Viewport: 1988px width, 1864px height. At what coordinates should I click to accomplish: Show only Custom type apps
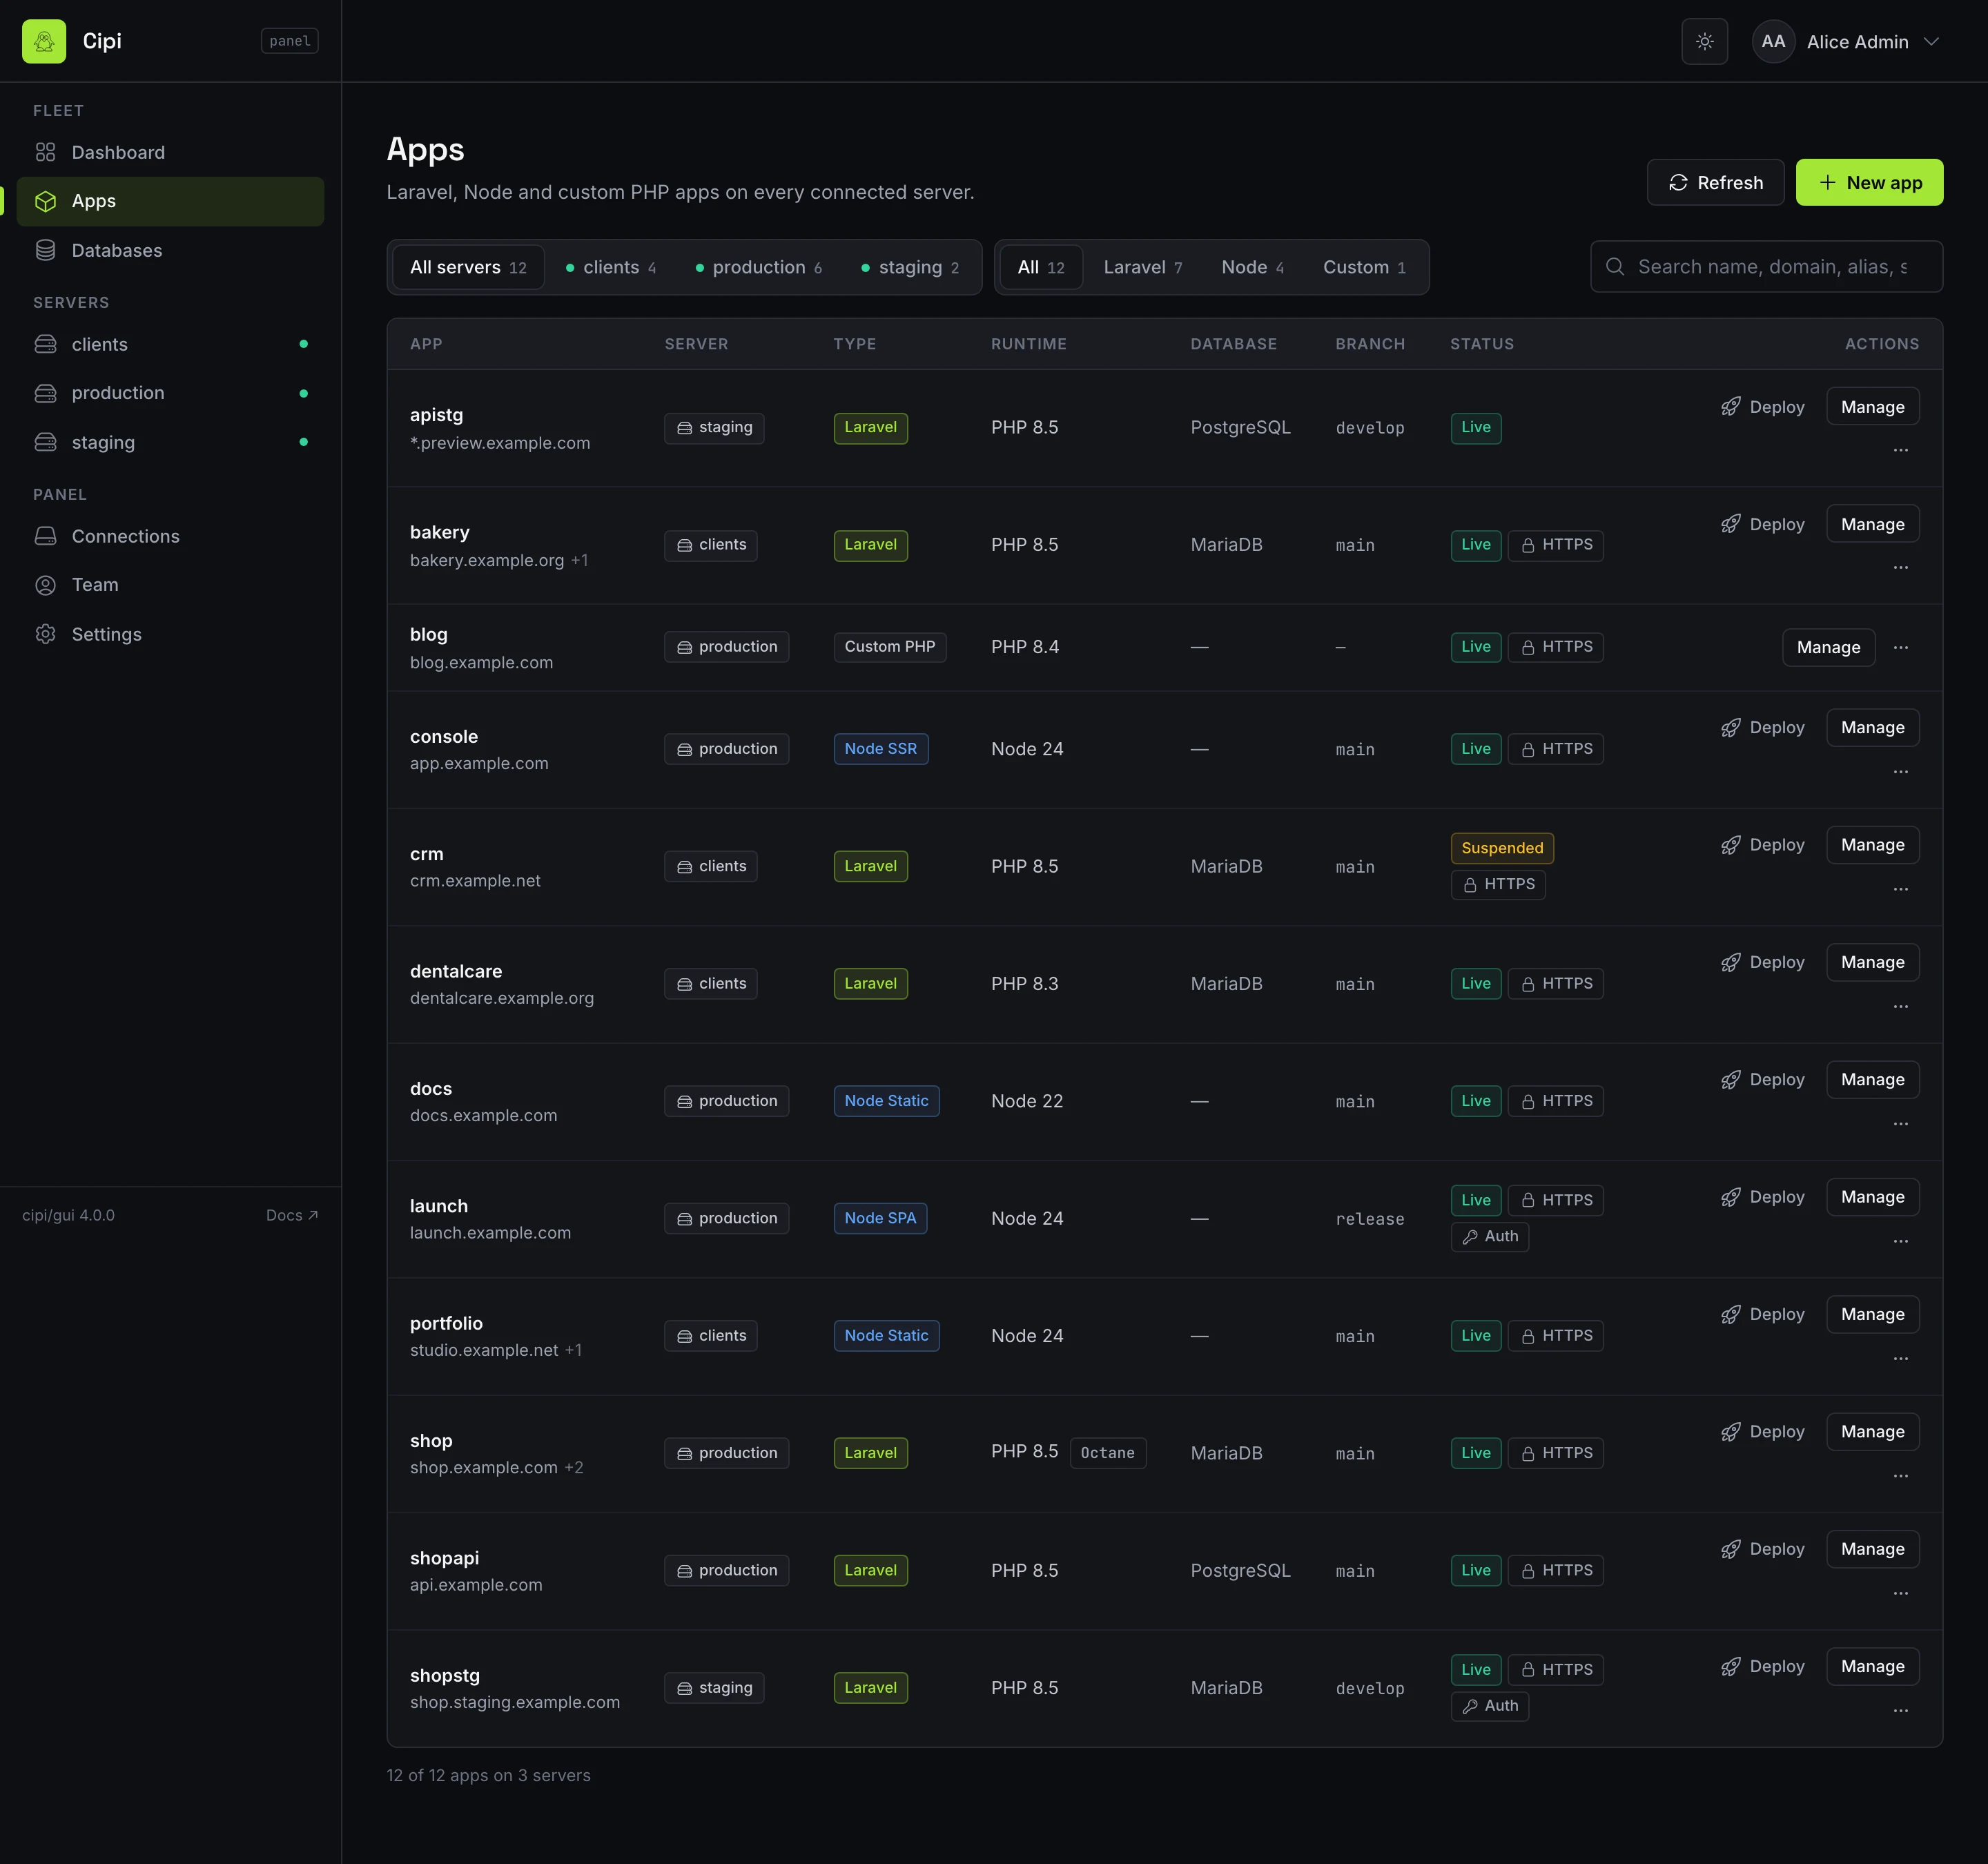[1364, 267]
